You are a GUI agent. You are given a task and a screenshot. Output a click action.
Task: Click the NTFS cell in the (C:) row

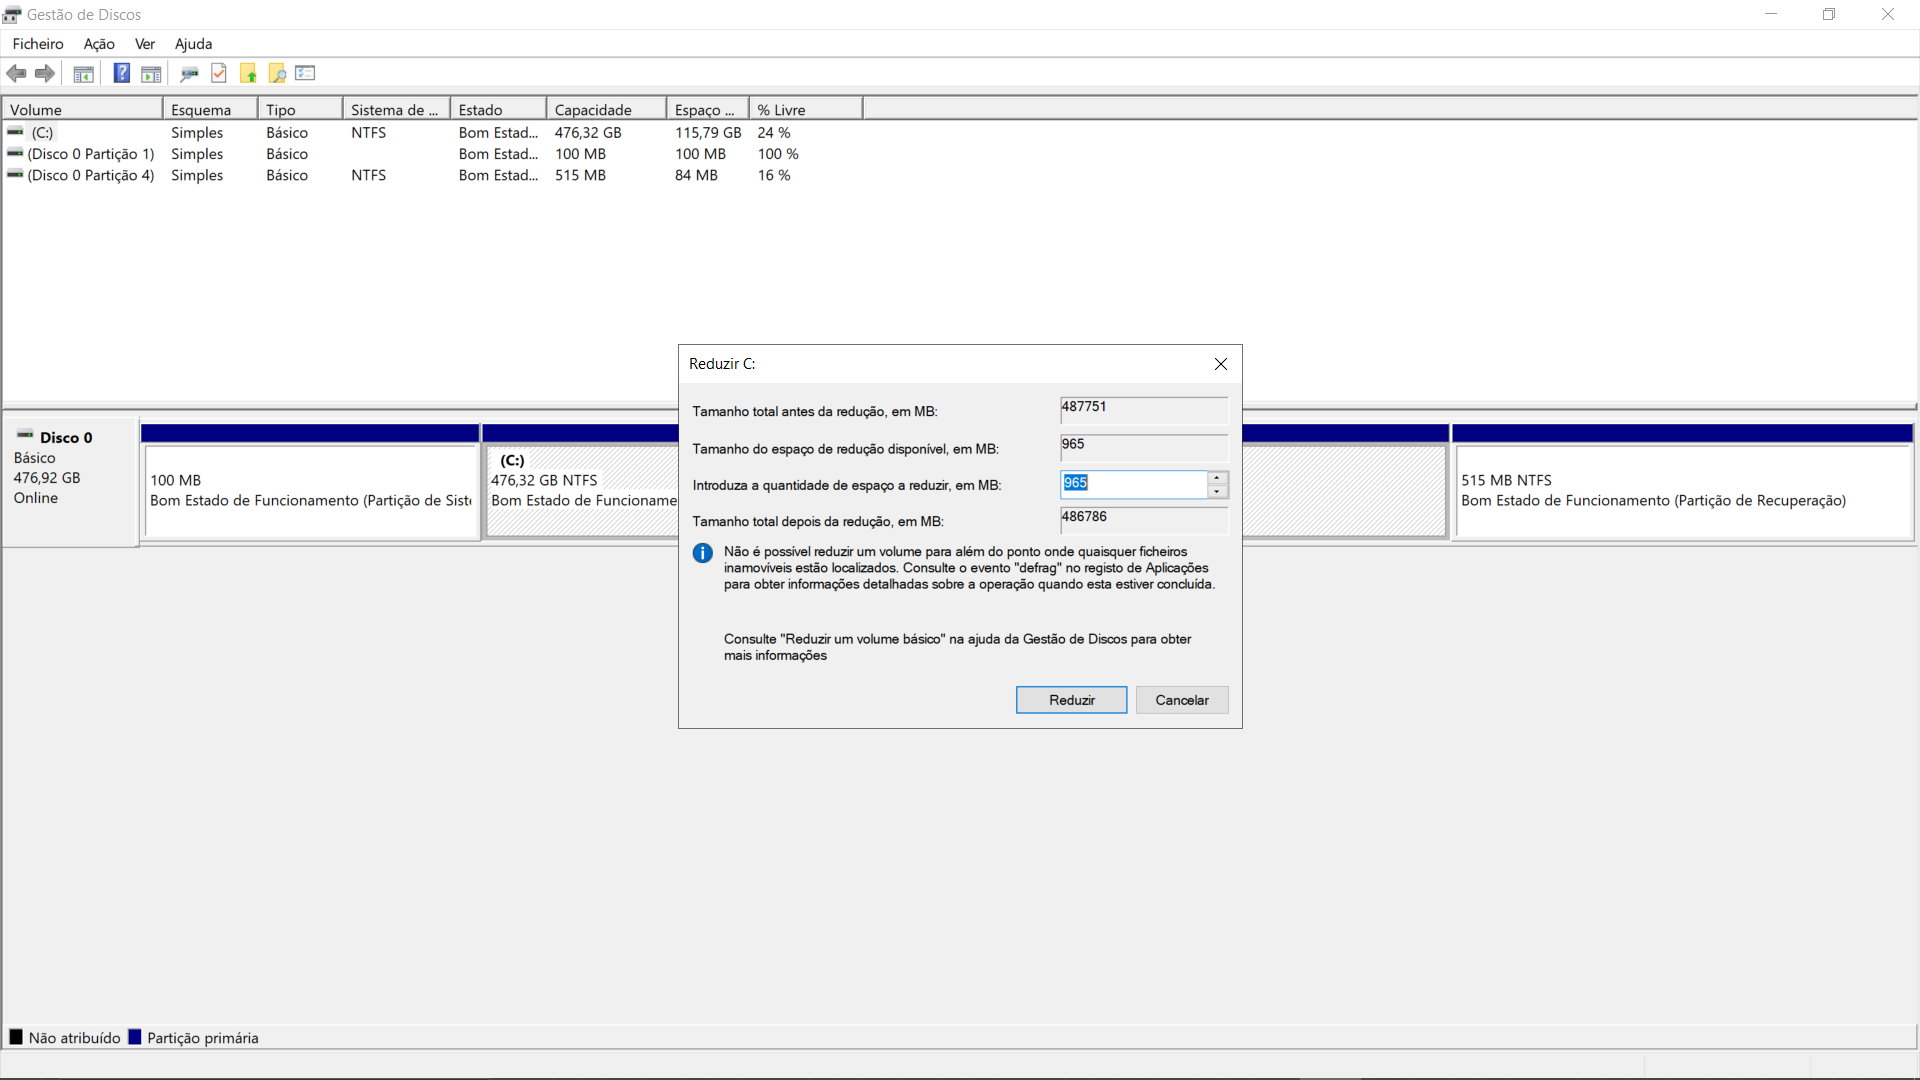tap(368, 132)
